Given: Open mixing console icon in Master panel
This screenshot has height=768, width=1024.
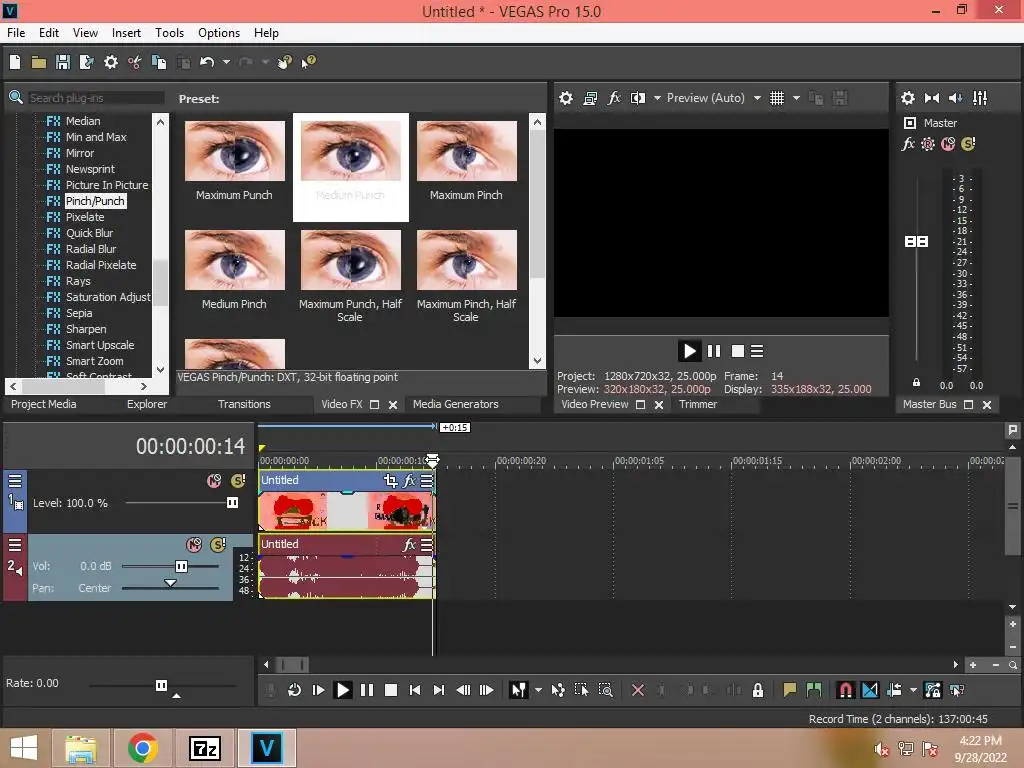Looking at the screenshot, I should (980, 98).
